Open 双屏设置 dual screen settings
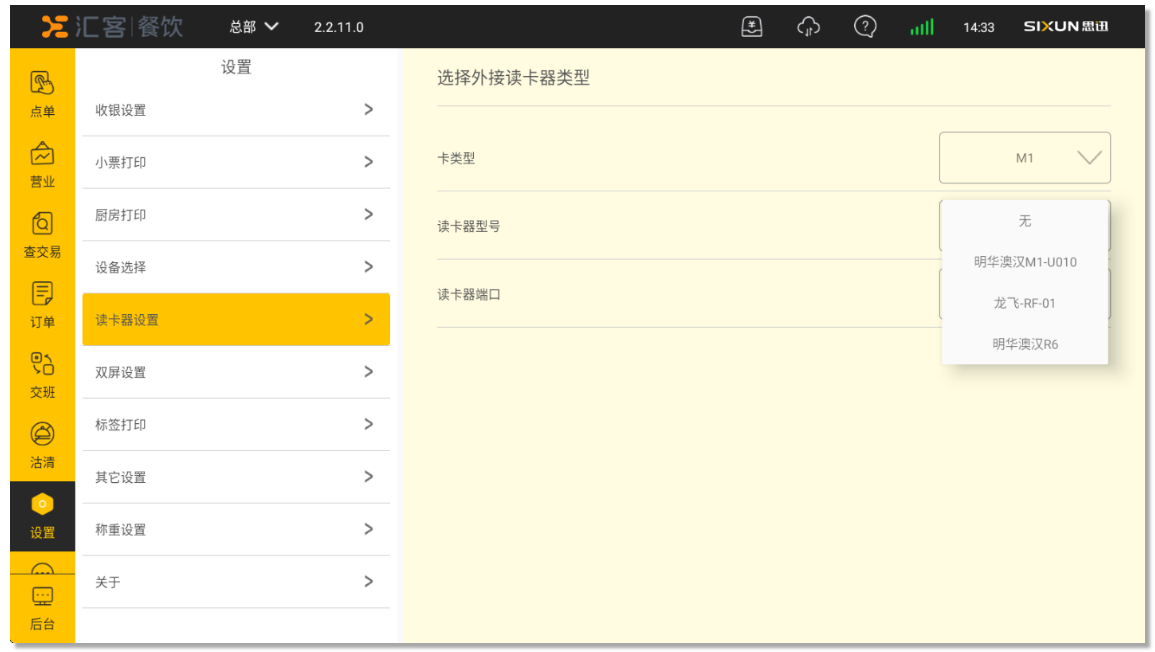 [235, 372]
